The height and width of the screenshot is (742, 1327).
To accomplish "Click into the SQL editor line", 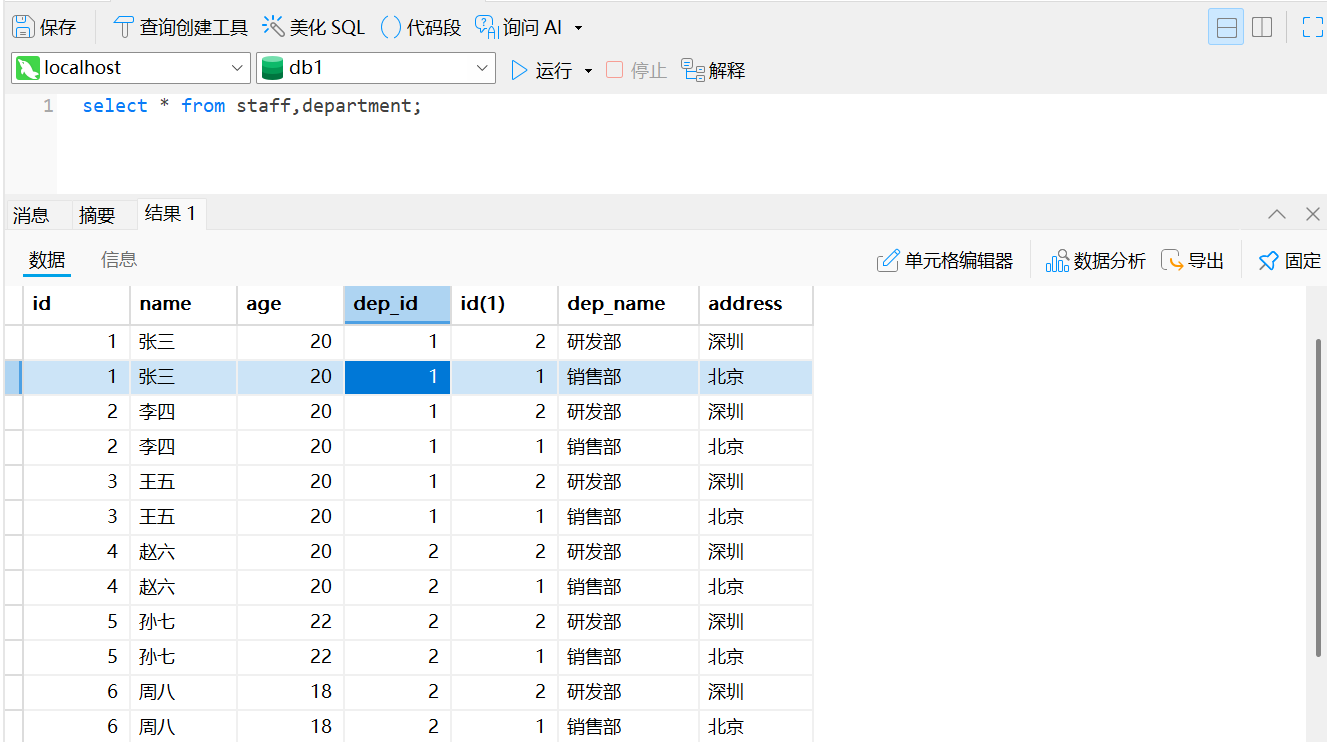I will [252, 106].
